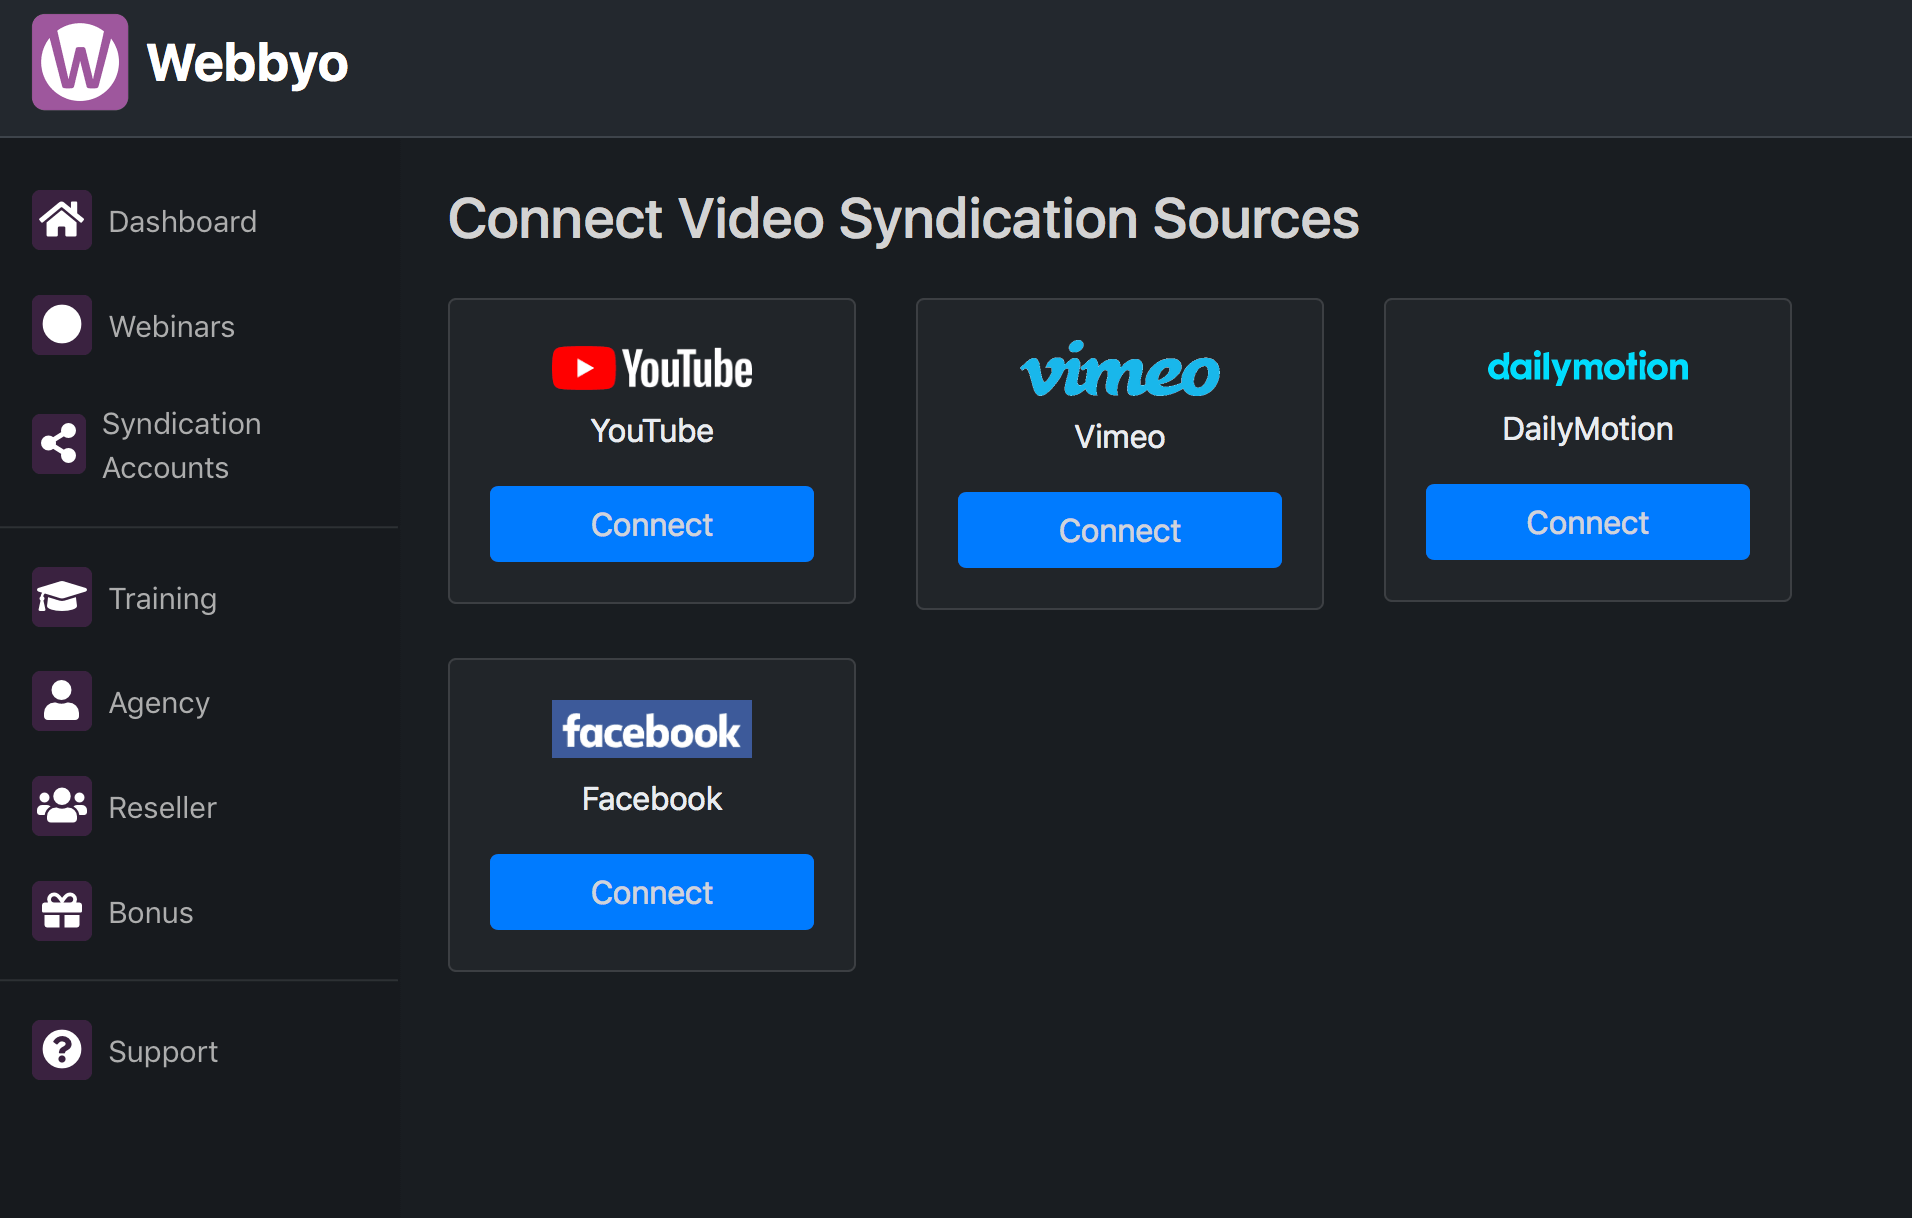Click the Connect Video Syndication Sources heading
The height and width of the screenshot is (1218, 1912).
tap(904, 219)
